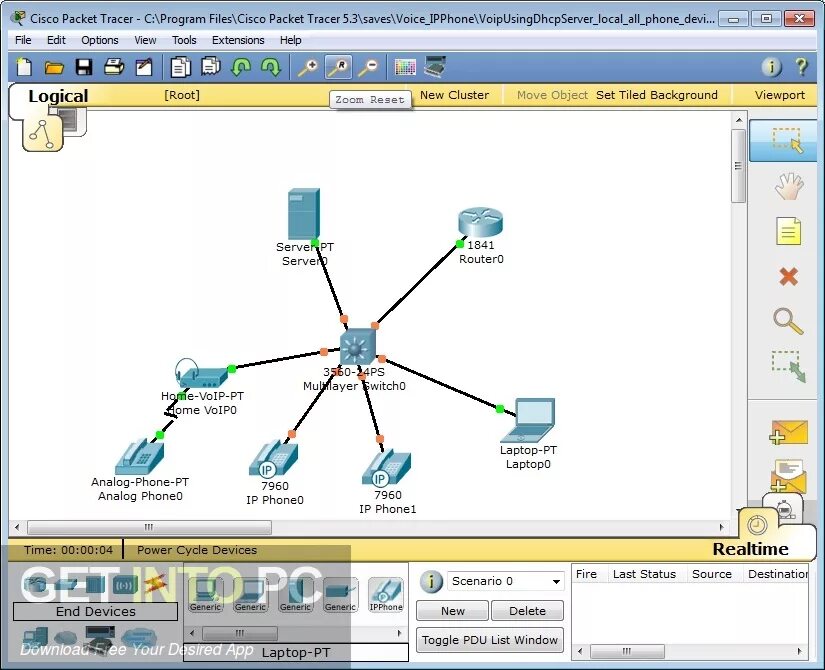
Task: Open the Activity Wizard toolbar icon
Action: (x=144, y=67)
